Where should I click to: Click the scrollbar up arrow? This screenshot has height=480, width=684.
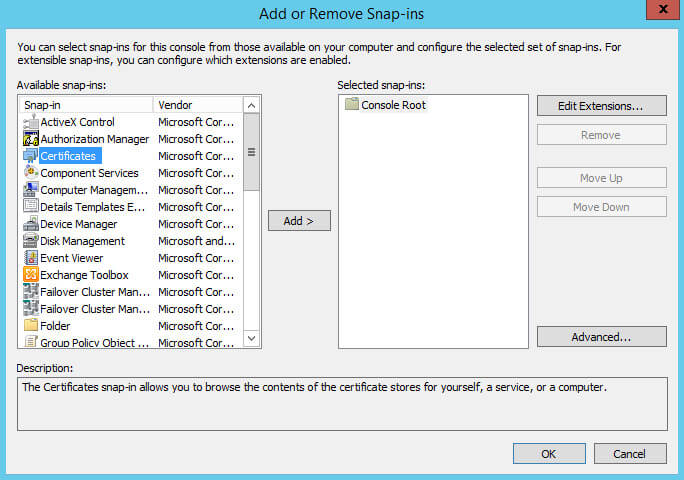click(x=251, y=105)
